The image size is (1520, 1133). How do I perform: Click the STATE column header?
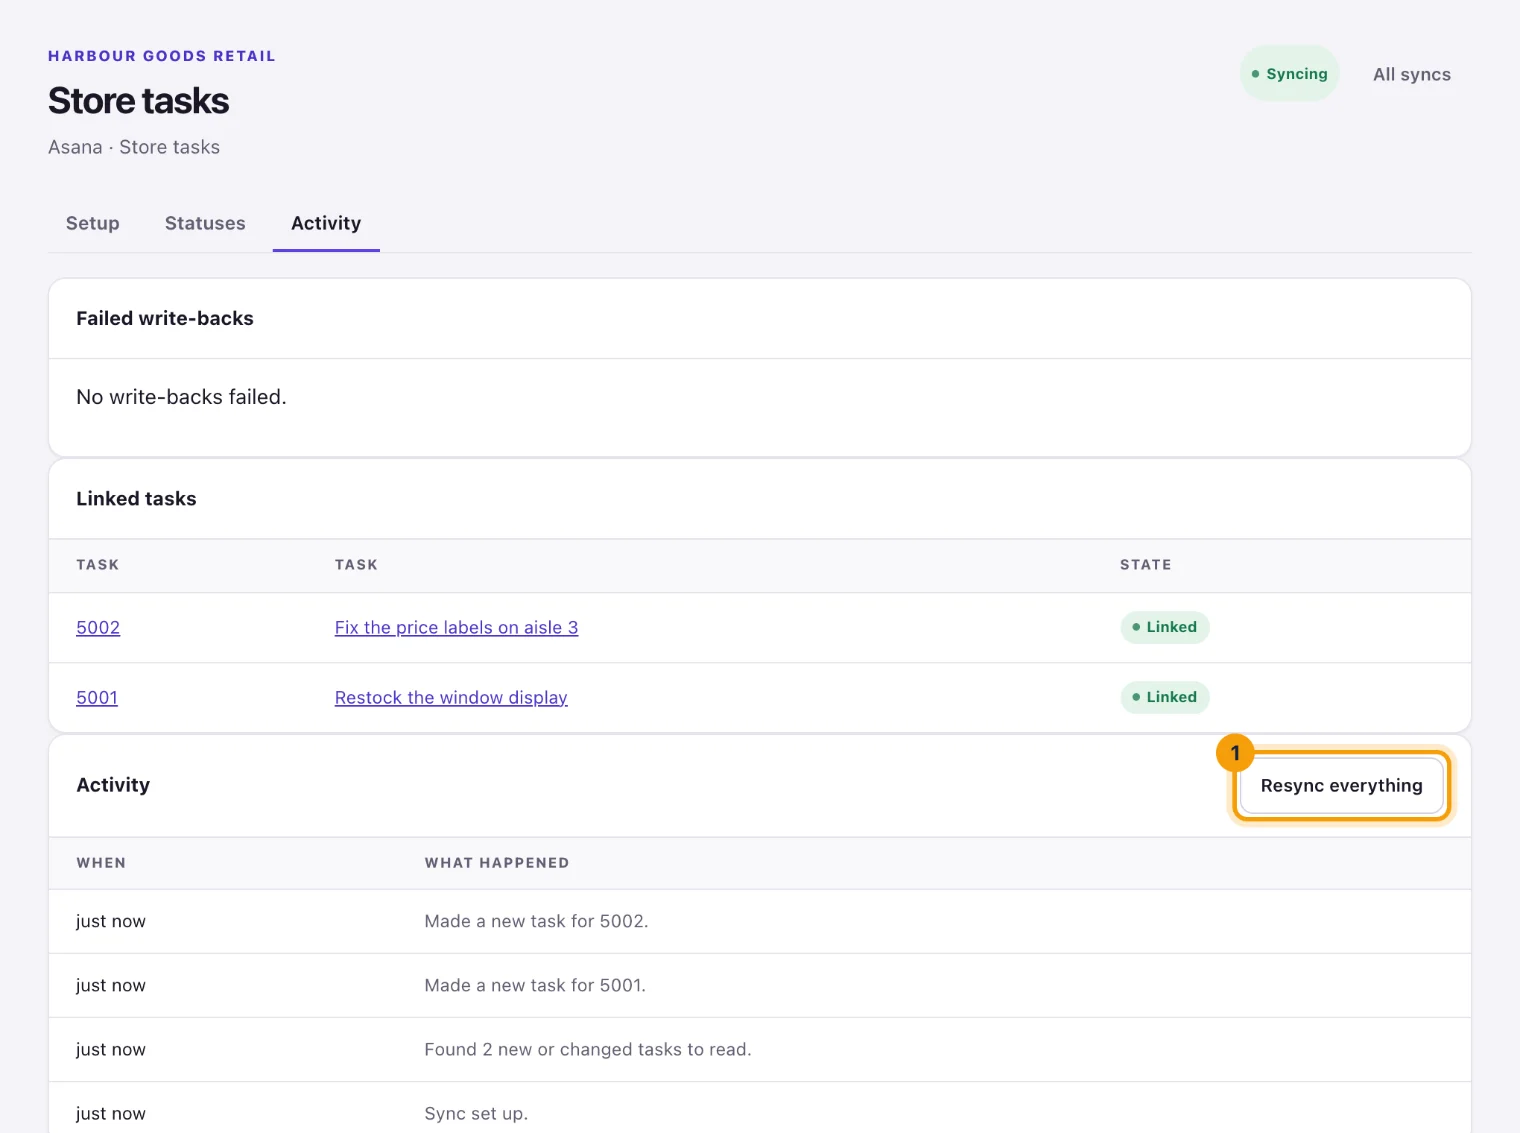pyautogui.click(x=1145, y=565)
